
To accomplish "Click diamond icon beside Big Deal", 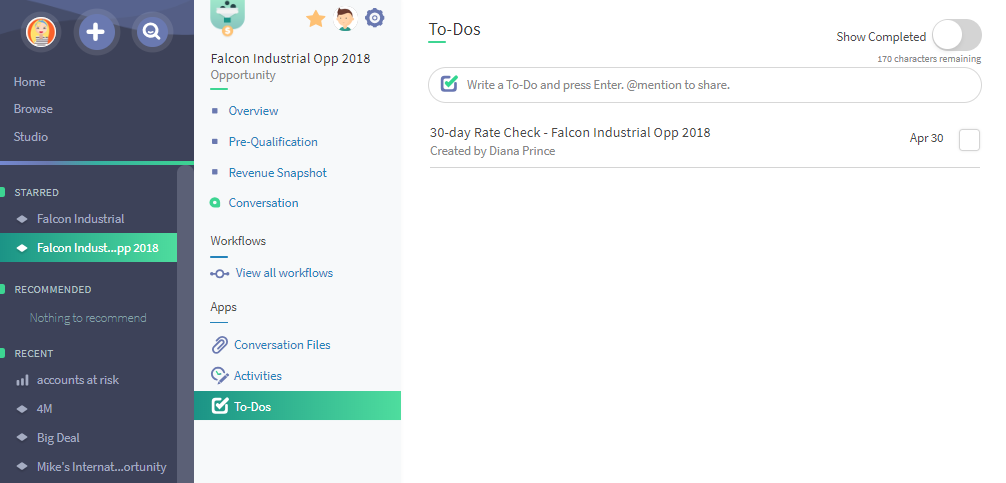I will coord(22,438).
